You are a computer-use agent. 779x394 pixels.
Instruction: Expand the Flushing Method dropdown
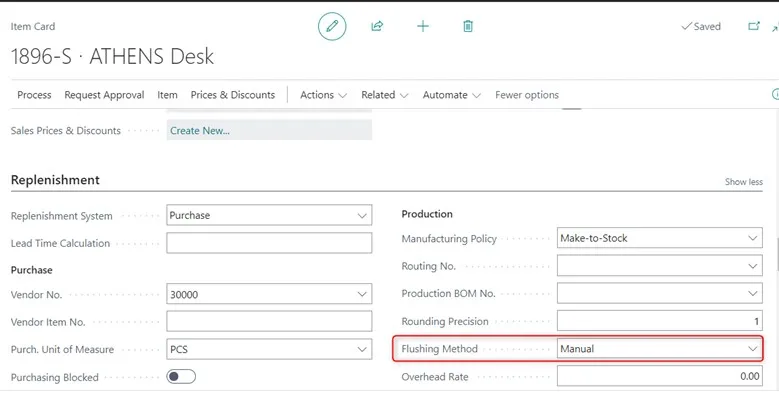coord(659,349)
